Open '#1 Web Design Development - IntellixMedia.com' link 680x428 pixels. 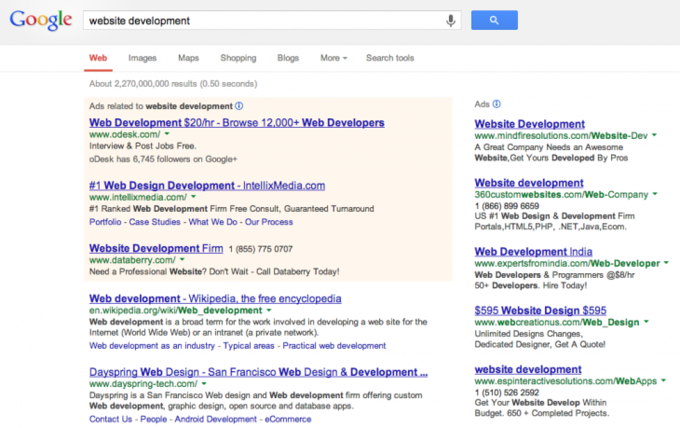click(x=207, y=186)
